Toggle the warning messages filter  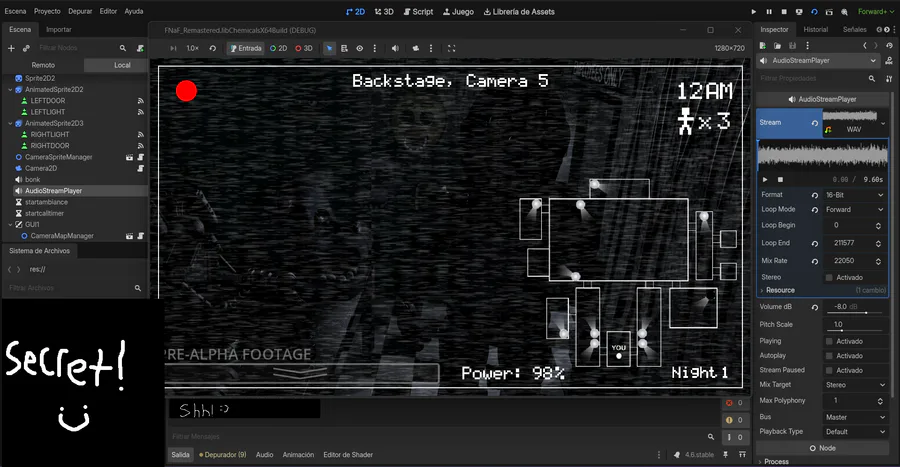pos(735,420)
